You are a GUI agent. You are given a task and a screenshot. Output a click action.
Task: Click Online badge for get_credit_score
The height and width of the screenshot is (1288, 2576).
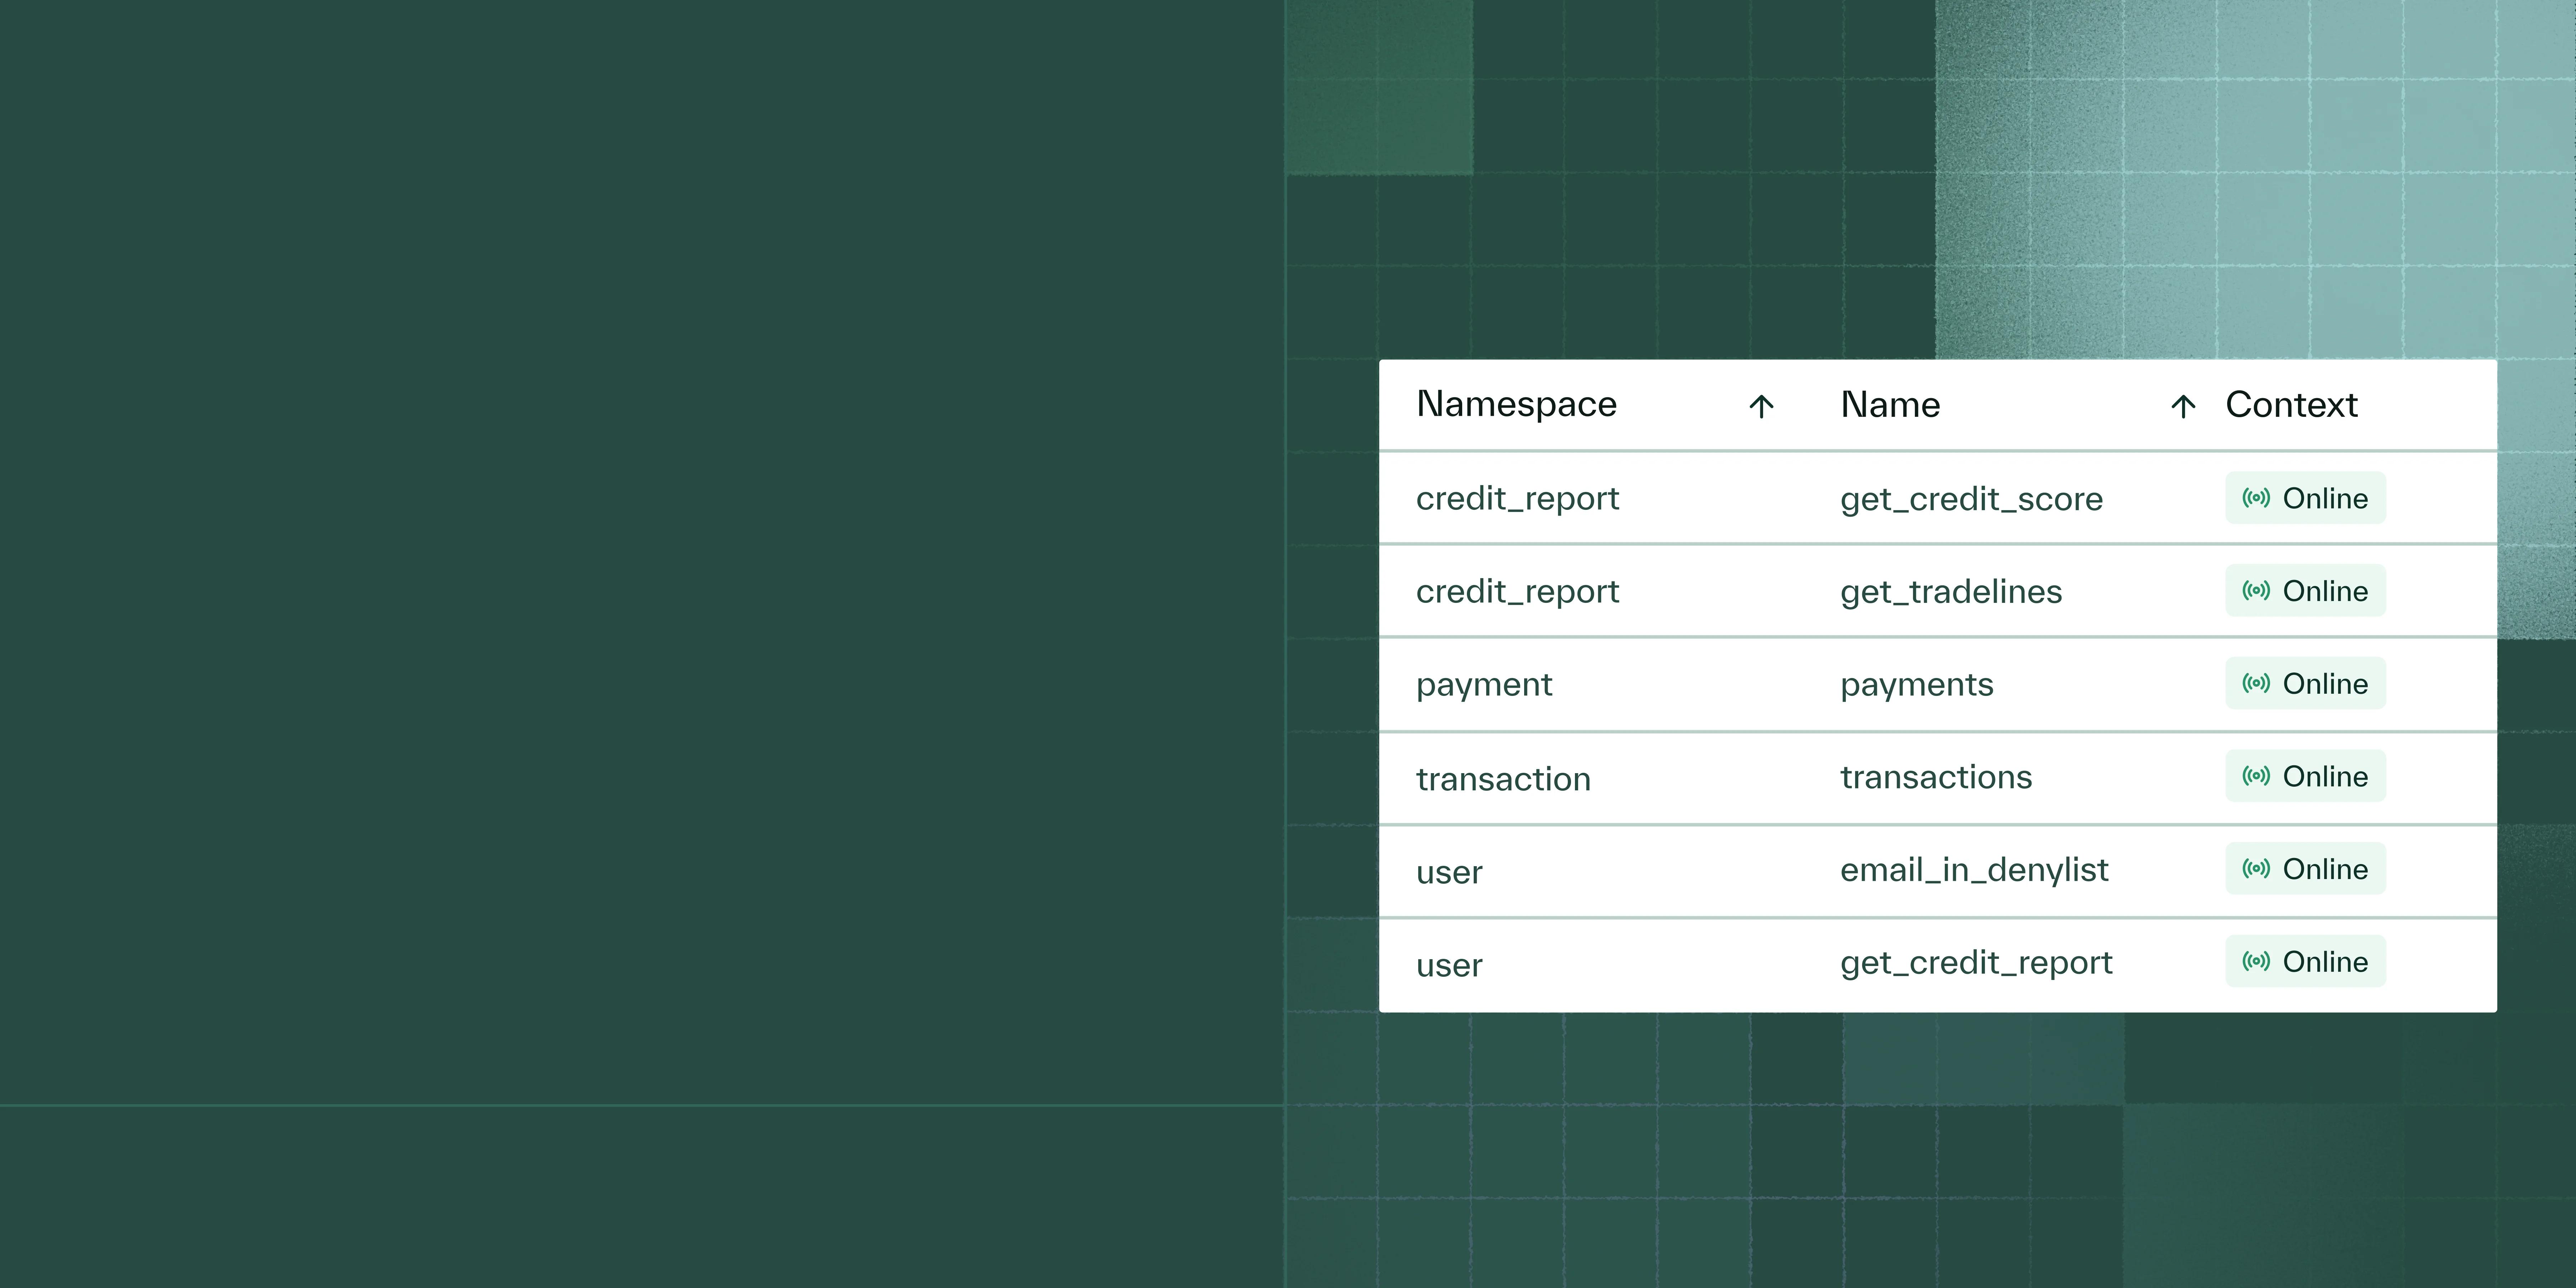pyautogui.click(x=2305, y=498)
